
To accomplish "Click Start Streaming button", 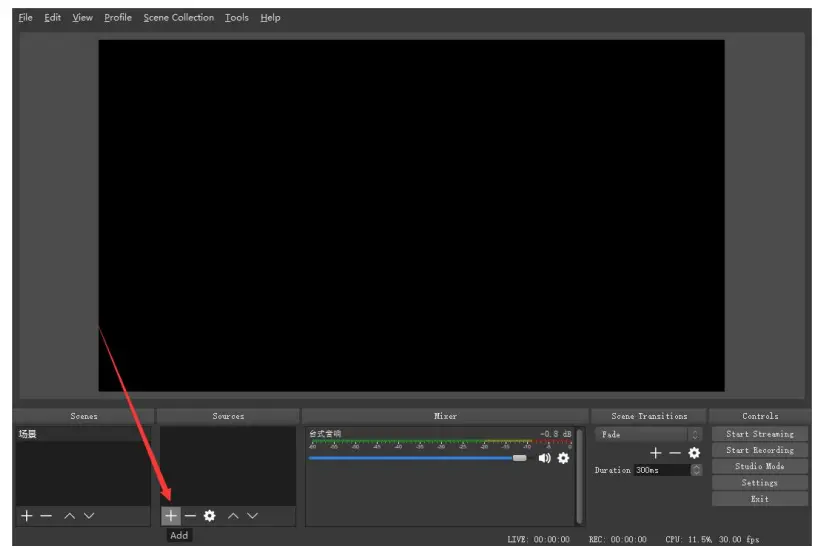I will tap(759, 434).
